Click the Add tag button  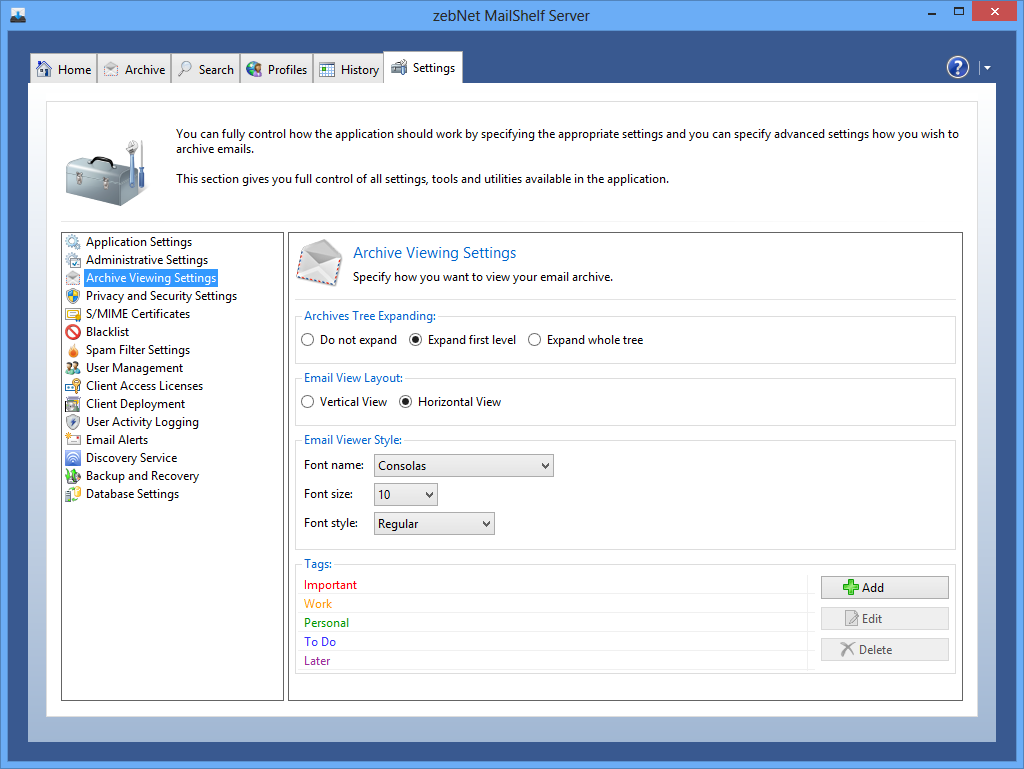[x=884, y=588]
